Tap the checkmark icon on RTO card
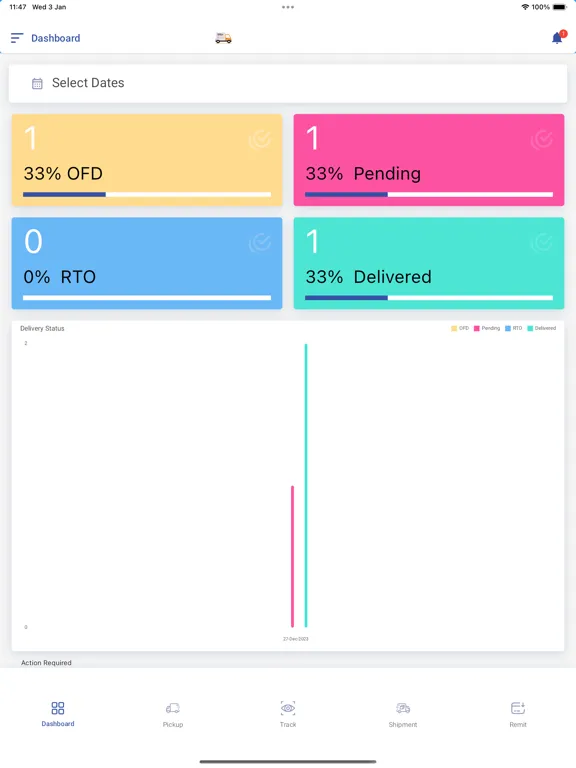This screenshot has height=768, width=576. 260,242
